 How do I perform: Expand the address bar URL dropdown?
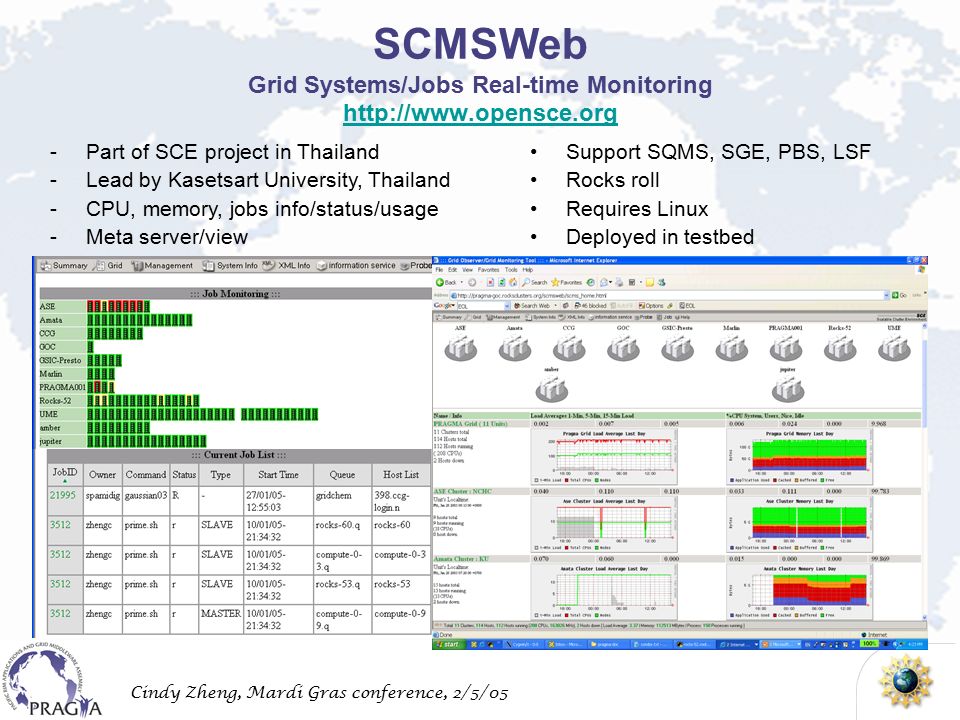coord(886,296)
